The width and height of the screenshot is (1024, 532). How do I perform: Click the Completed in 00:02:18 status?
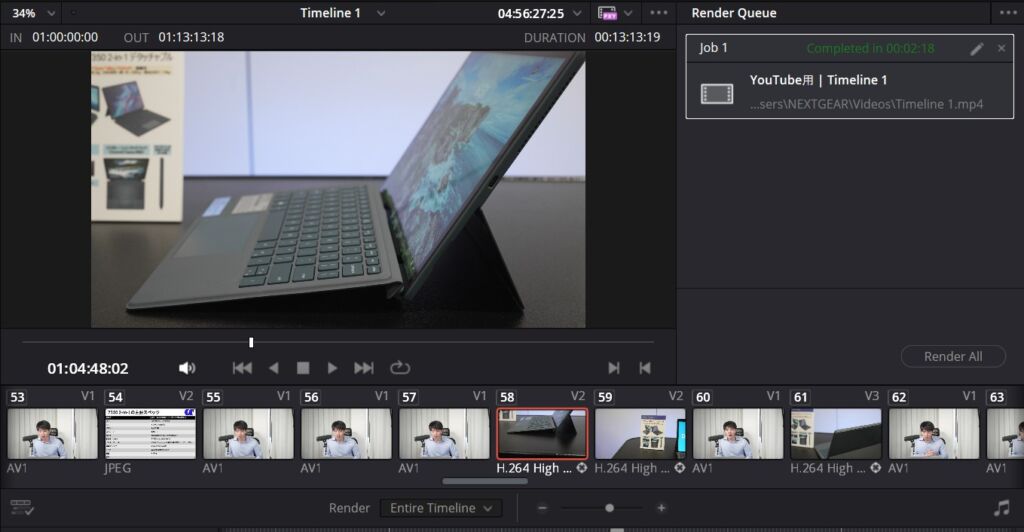870,48
